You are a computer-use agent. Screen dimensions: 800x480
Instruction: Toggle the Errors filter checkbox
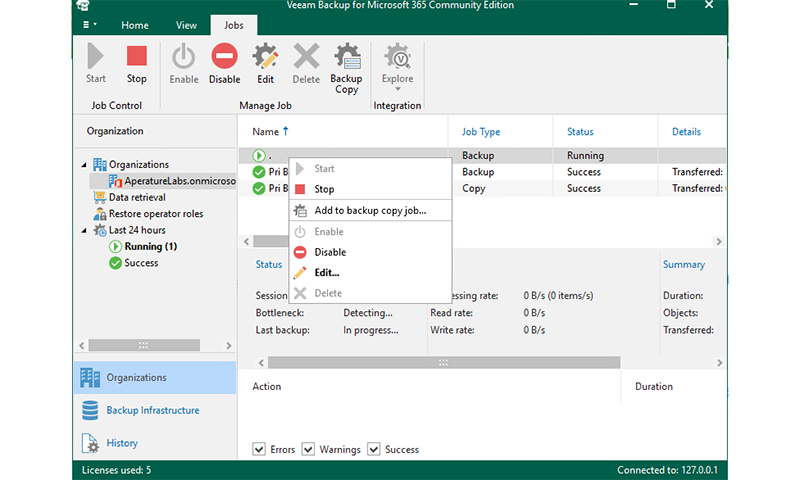coord(259,449)
